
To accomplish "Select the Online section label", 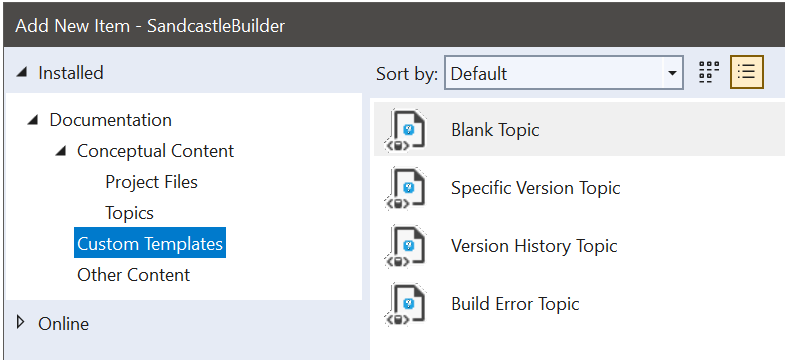I will click(x=64, y=324).
